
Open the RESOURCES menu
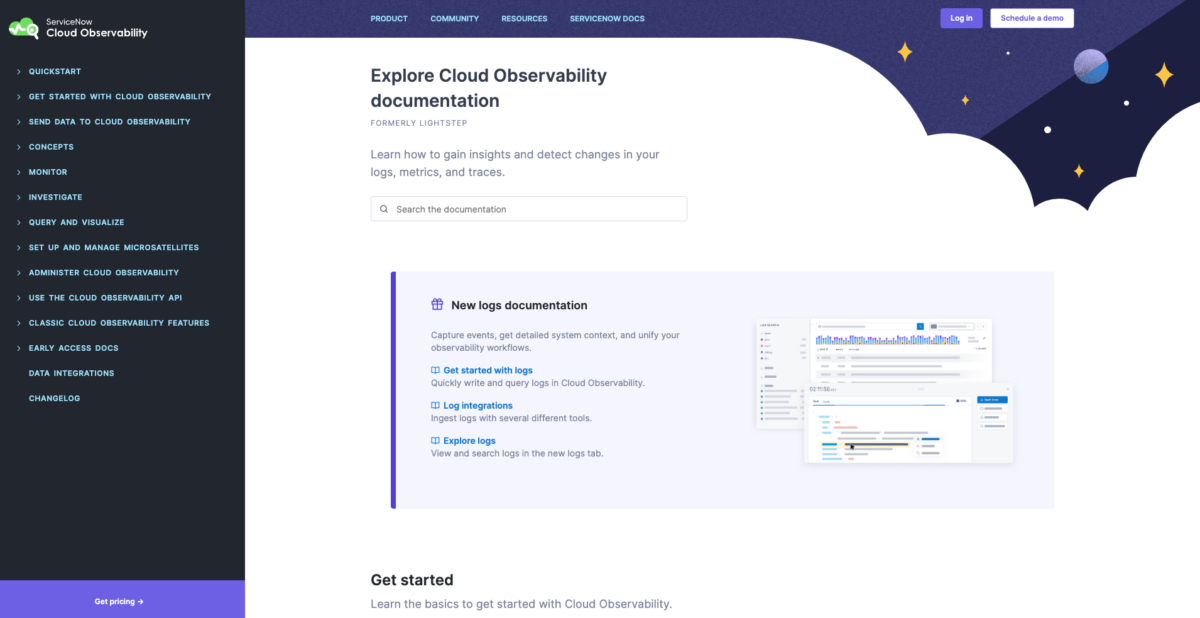tap(524, 18)
